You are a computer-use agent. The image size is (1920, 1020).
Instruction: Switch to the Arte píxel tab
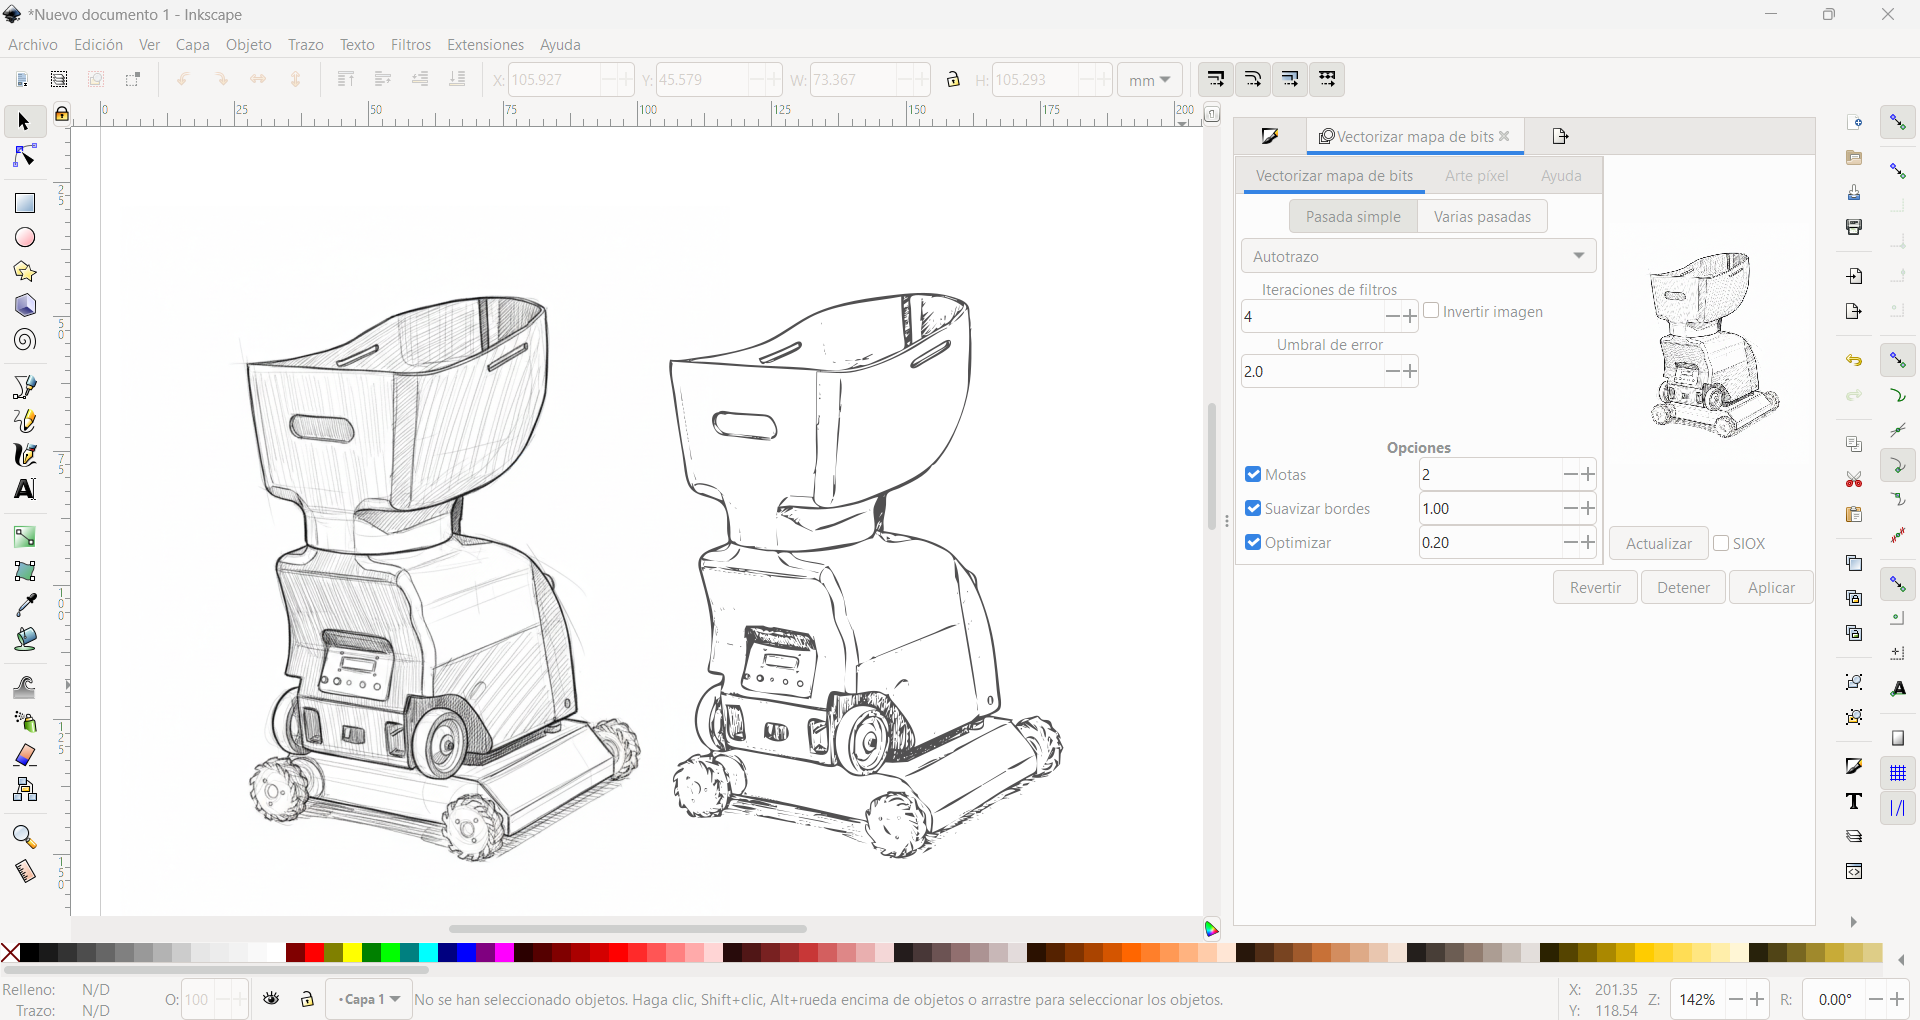point(1477,175)
